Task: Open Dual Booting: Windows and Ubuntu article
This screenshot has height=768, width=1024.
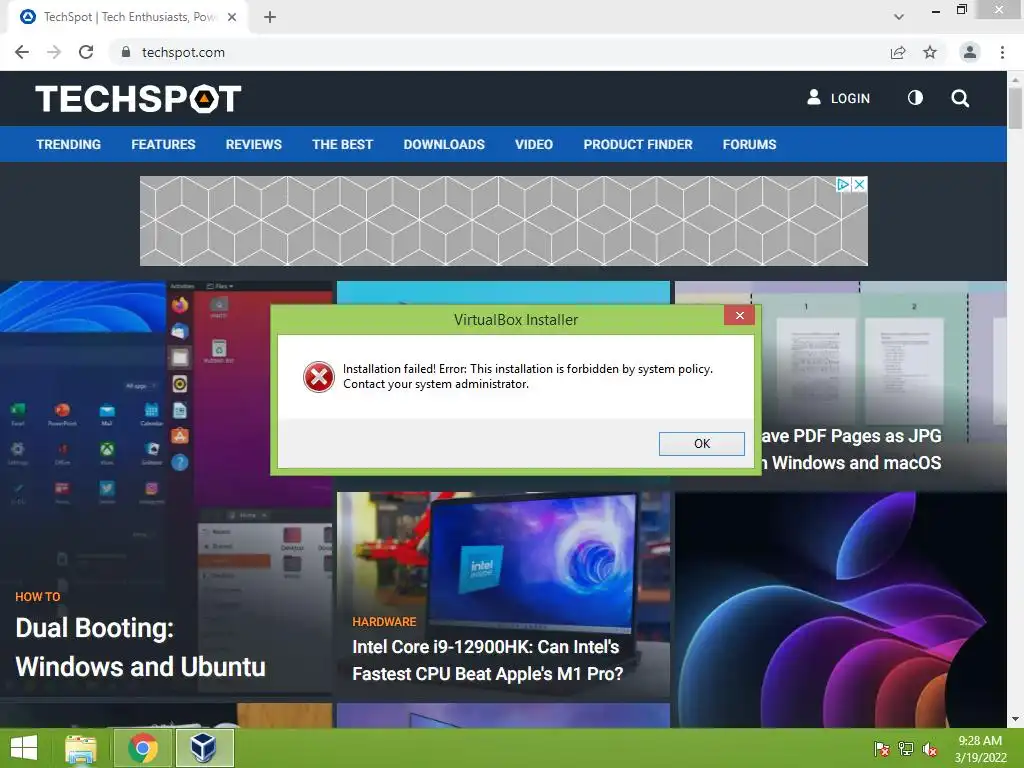Action: pyautogui.click(x=140, y=647)
